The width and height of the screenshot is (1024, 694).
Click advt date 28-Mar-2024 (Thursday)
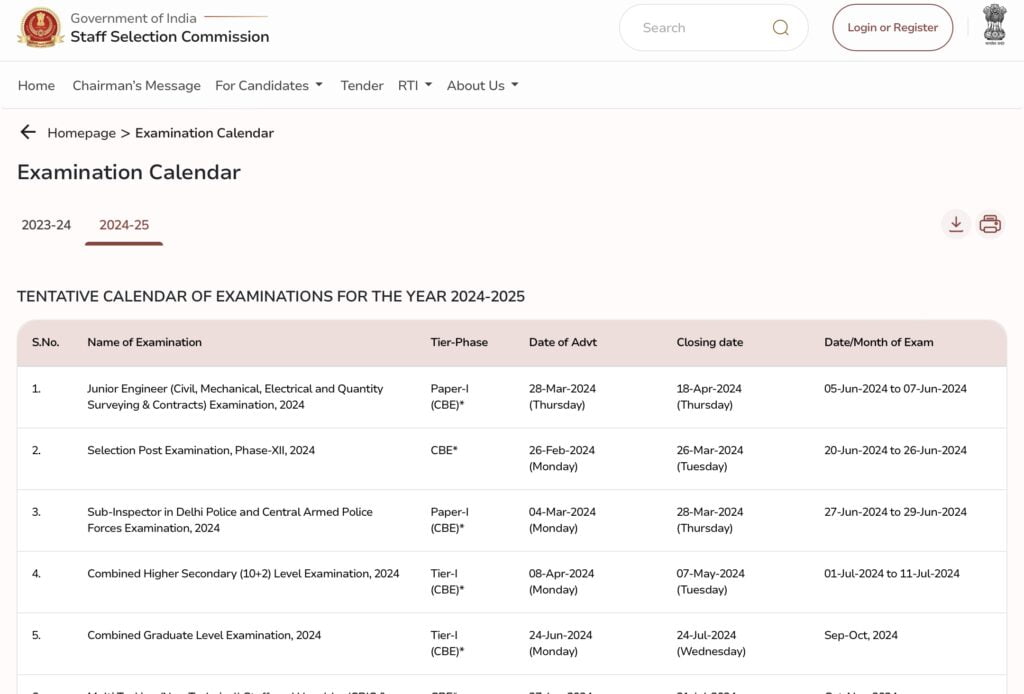coord(562,397)
